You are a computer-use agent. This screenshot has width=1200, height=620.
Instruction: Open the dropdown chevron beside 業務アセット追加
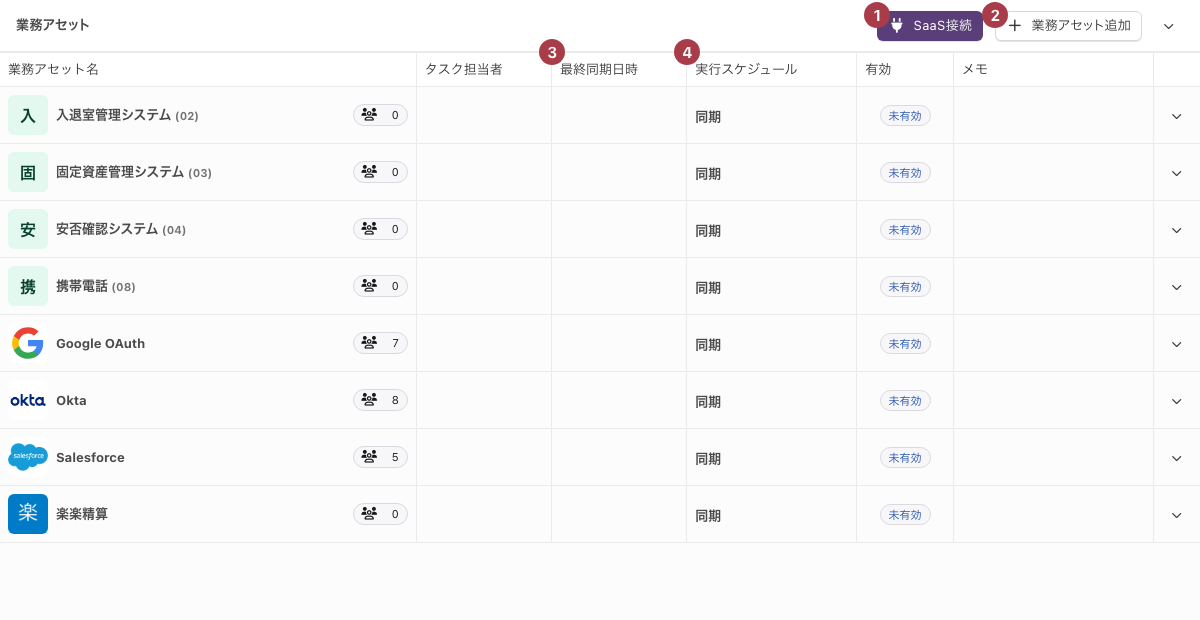1168,26
